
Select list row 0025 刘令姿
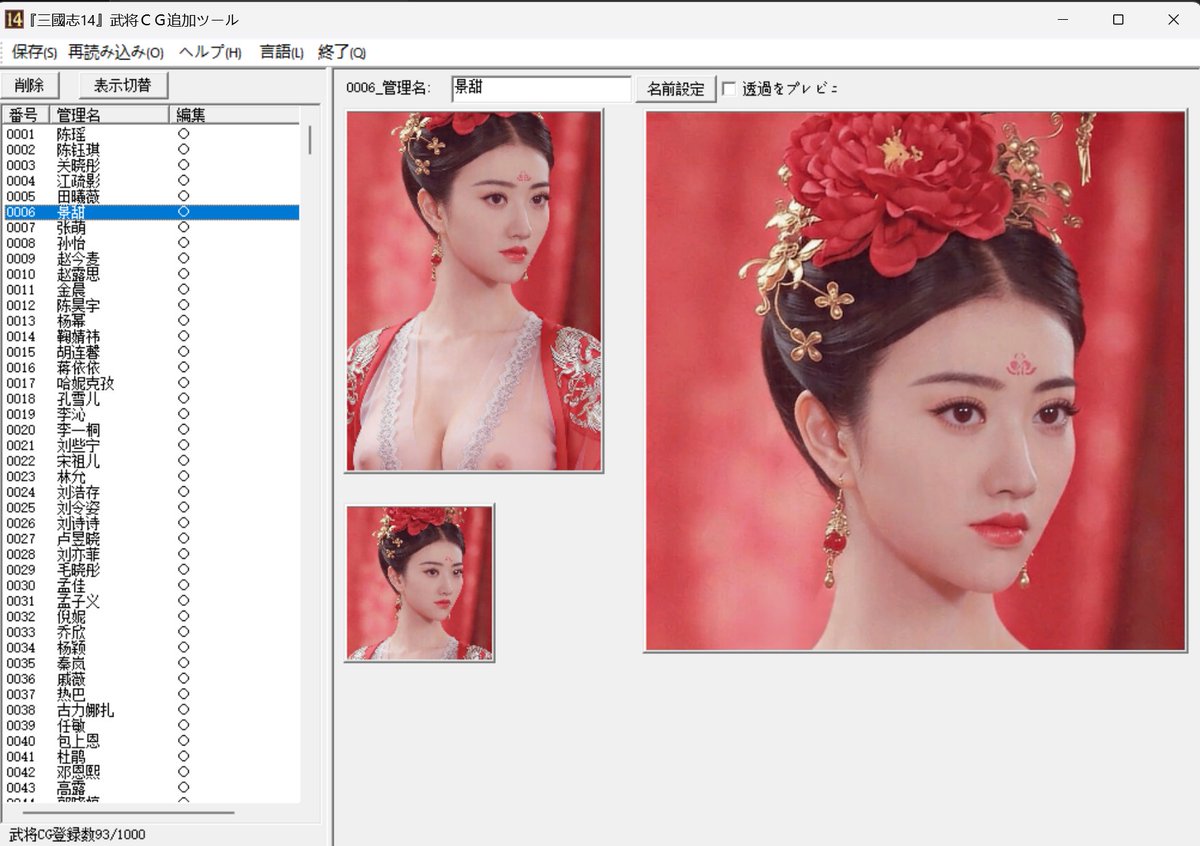coord(151,508)
